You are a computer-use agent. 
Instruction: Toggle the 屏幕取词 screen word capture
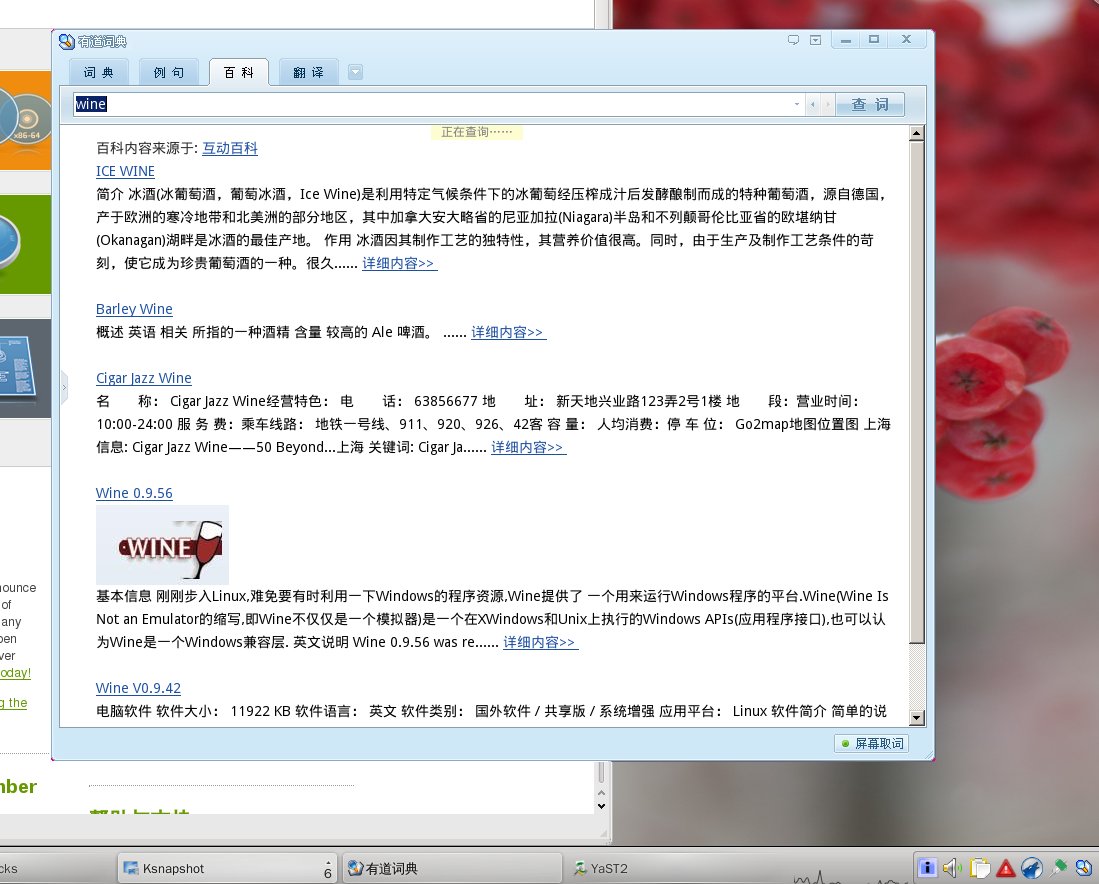click(x=872, y=743)
